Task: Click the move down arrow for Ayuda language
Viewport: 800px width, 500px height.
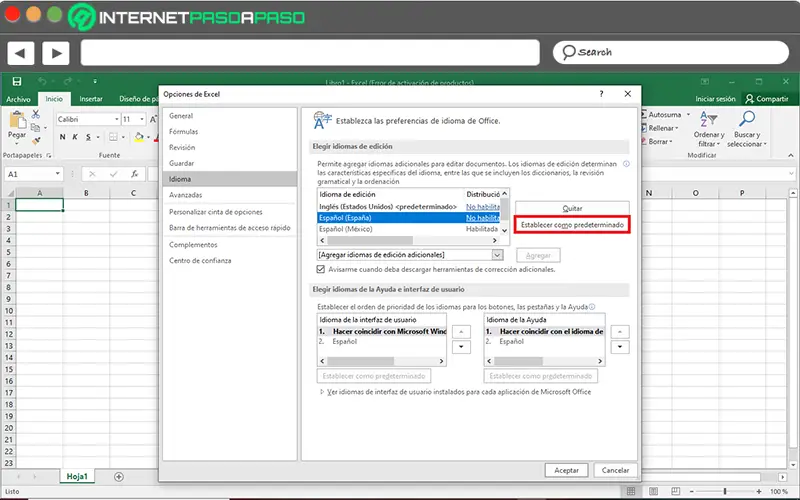Action: tap(620, 347)
